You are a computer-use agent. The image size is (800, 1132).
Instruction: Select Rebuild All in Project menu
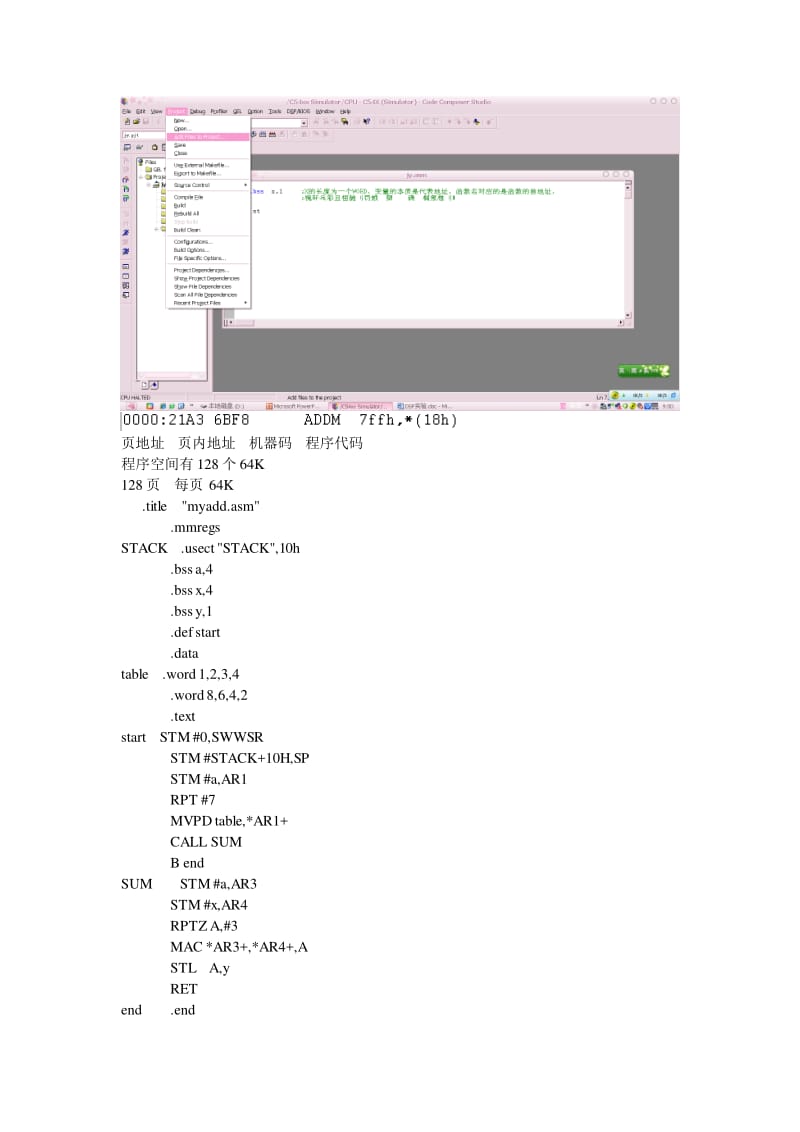208,214
